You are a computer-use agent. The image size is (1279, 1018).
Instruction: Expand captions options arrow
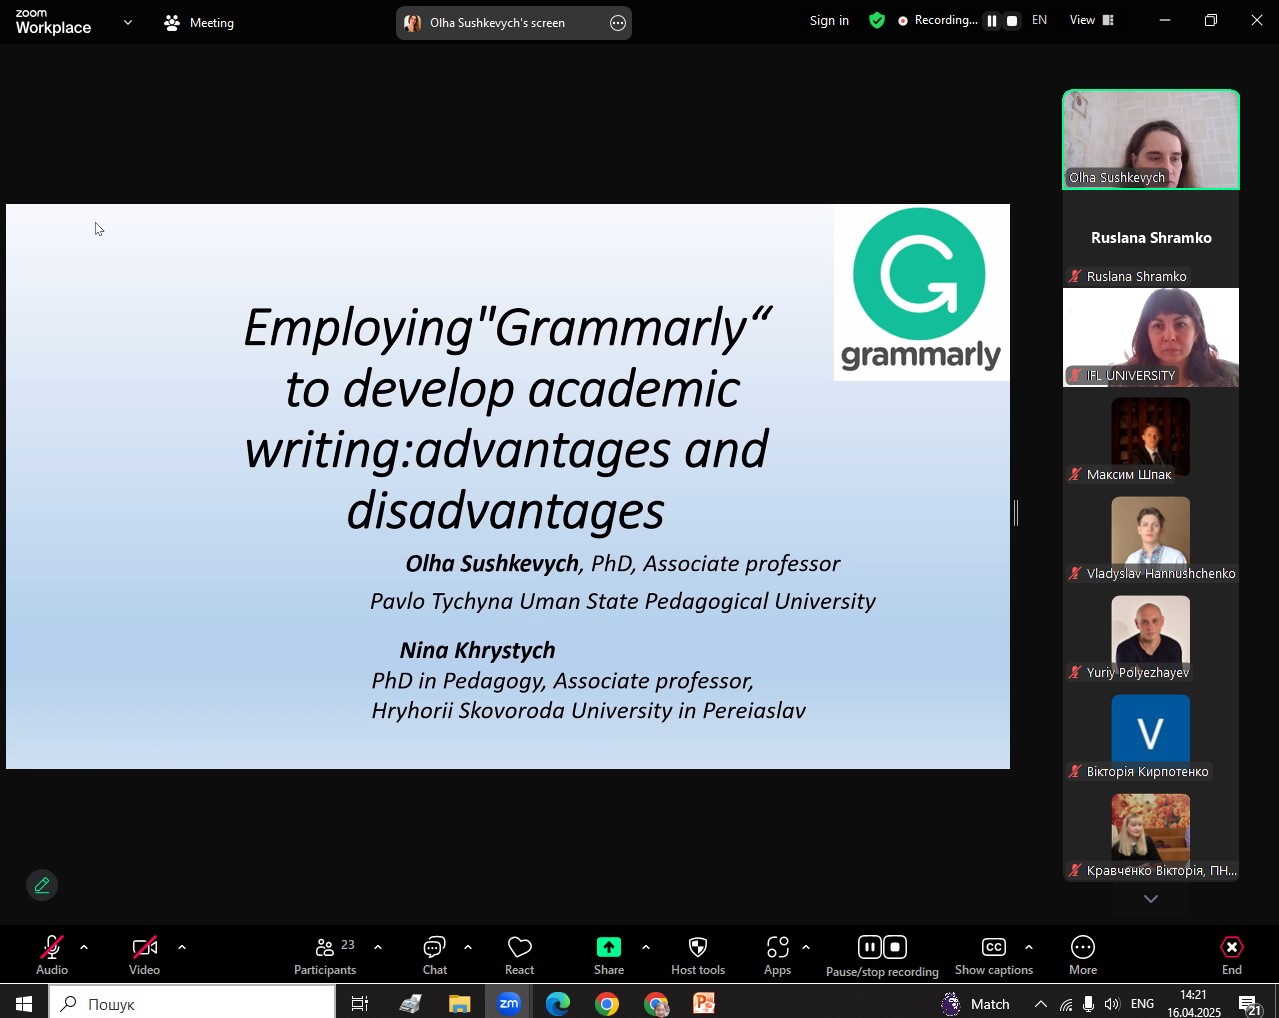coord(1029,947)
